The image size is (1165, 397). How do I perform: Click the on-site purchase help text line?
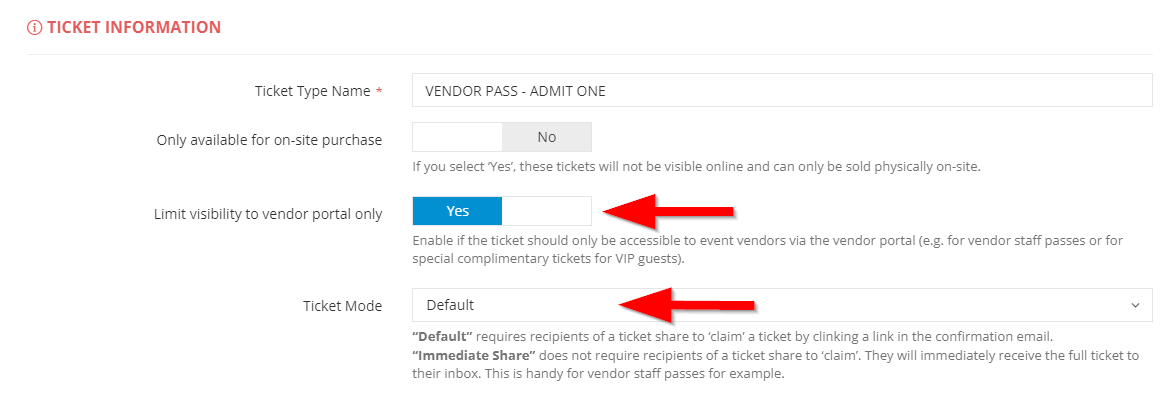(x=696, y=167)
